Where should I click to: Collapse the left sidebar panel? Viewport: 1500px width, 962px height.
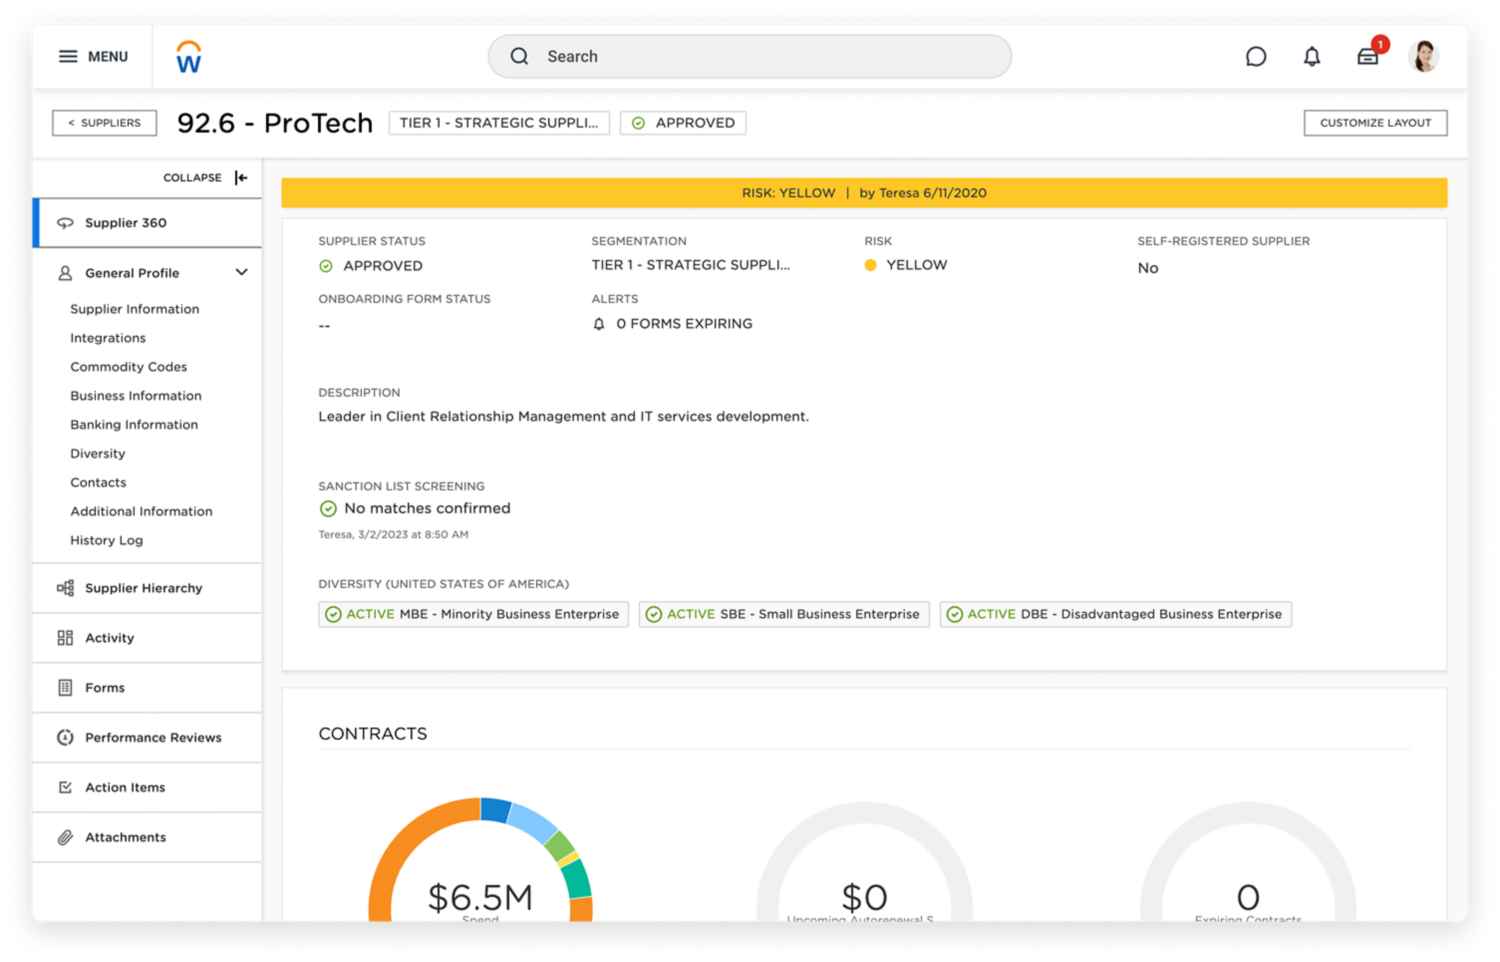point(240,178)
